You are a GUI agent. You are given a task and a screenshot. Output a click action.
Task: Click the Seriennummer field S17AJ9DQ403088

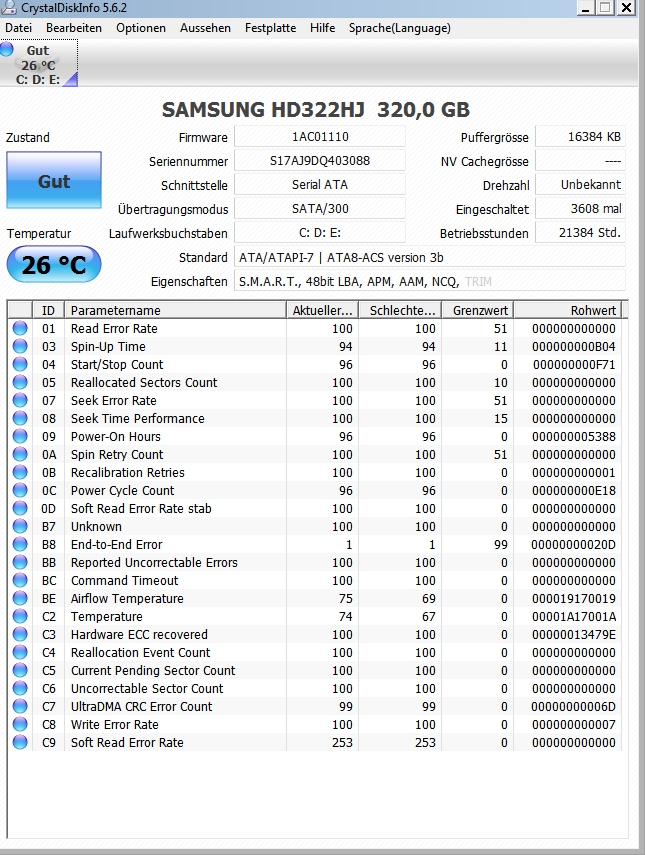click(320, 160)
